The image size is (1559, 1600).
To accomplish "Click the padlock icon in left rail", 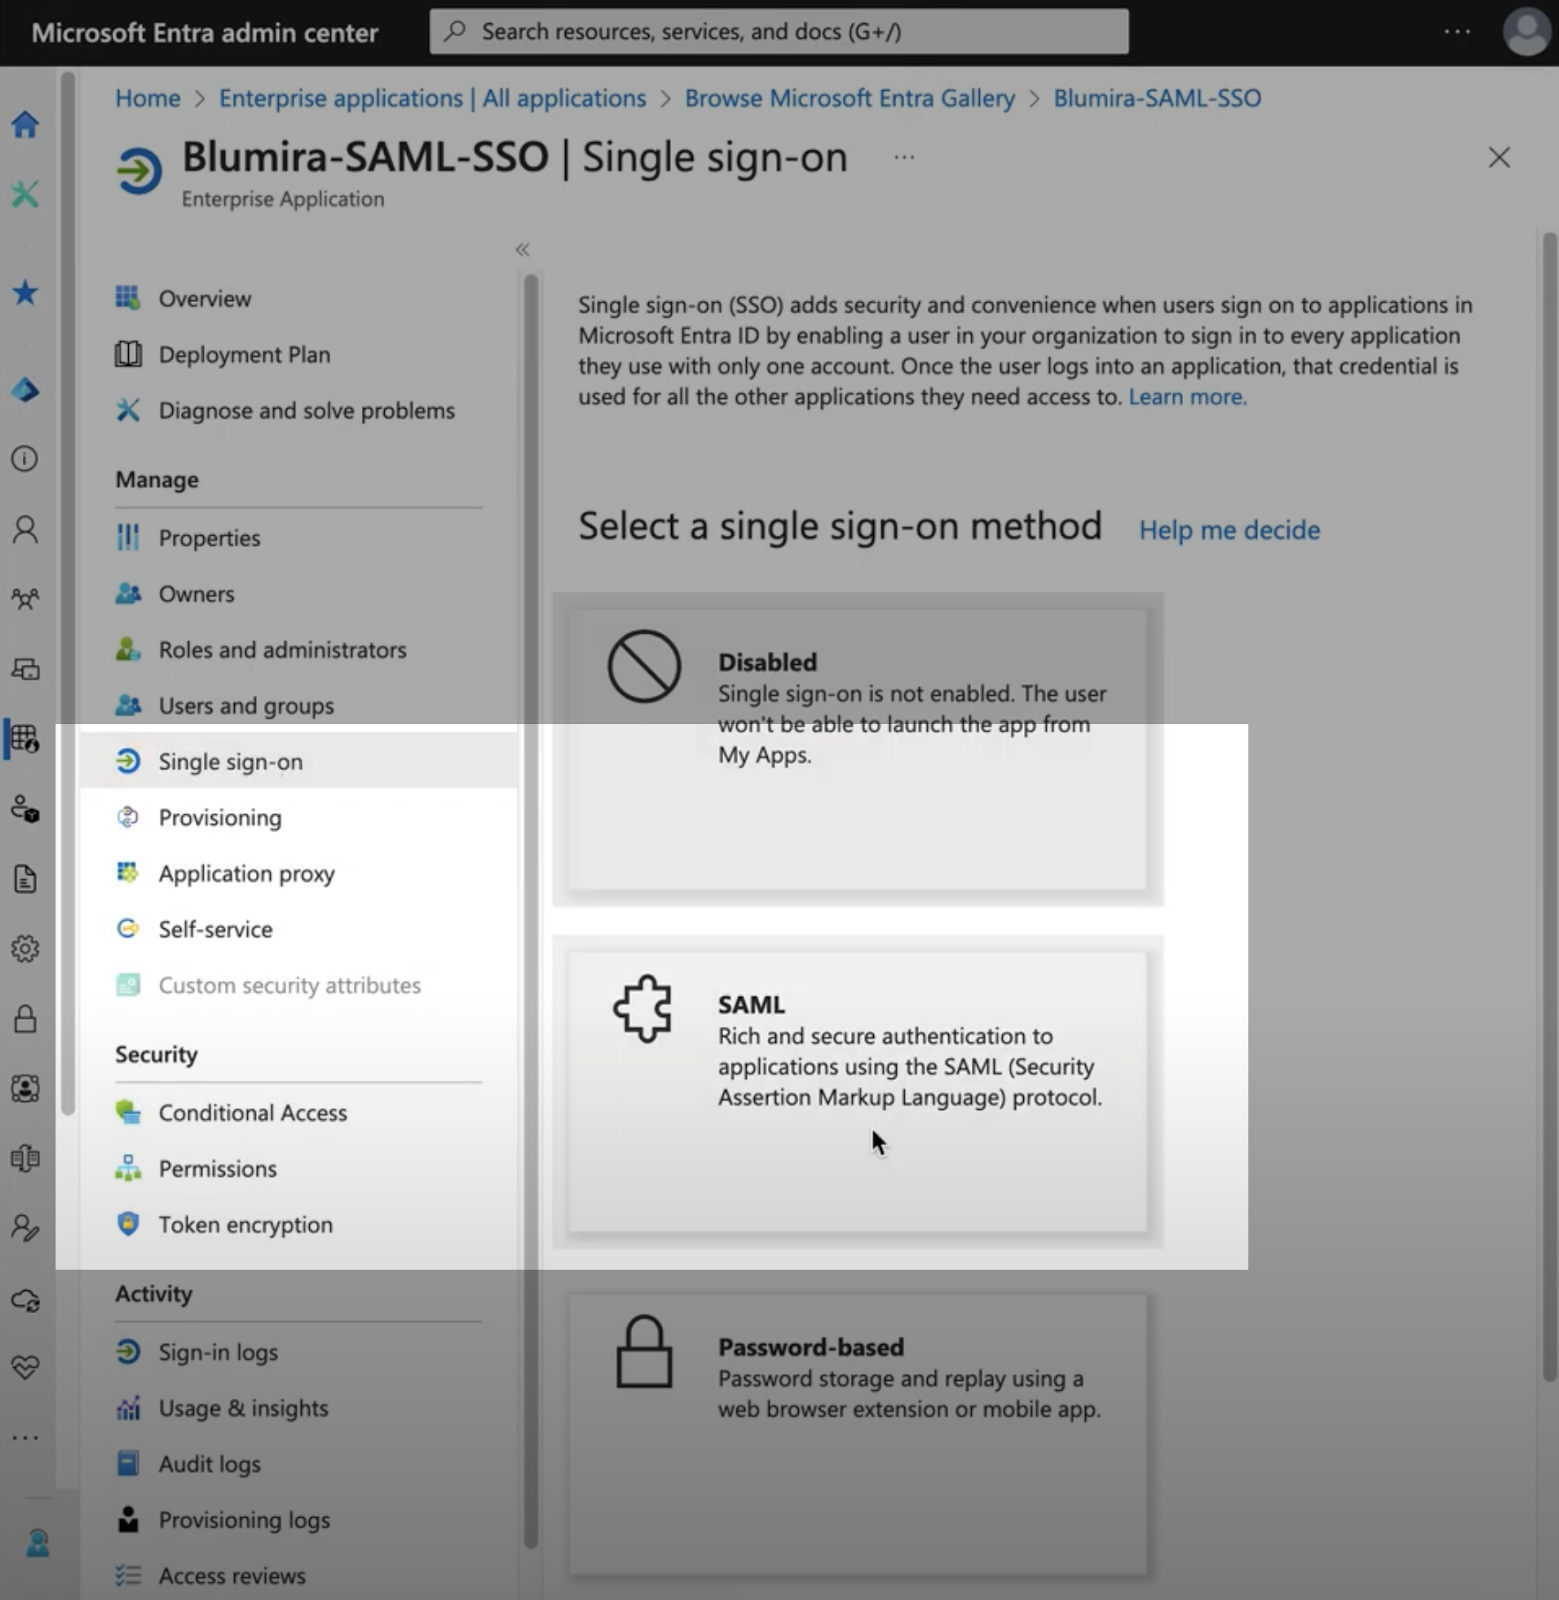I will pos(25,1018).
